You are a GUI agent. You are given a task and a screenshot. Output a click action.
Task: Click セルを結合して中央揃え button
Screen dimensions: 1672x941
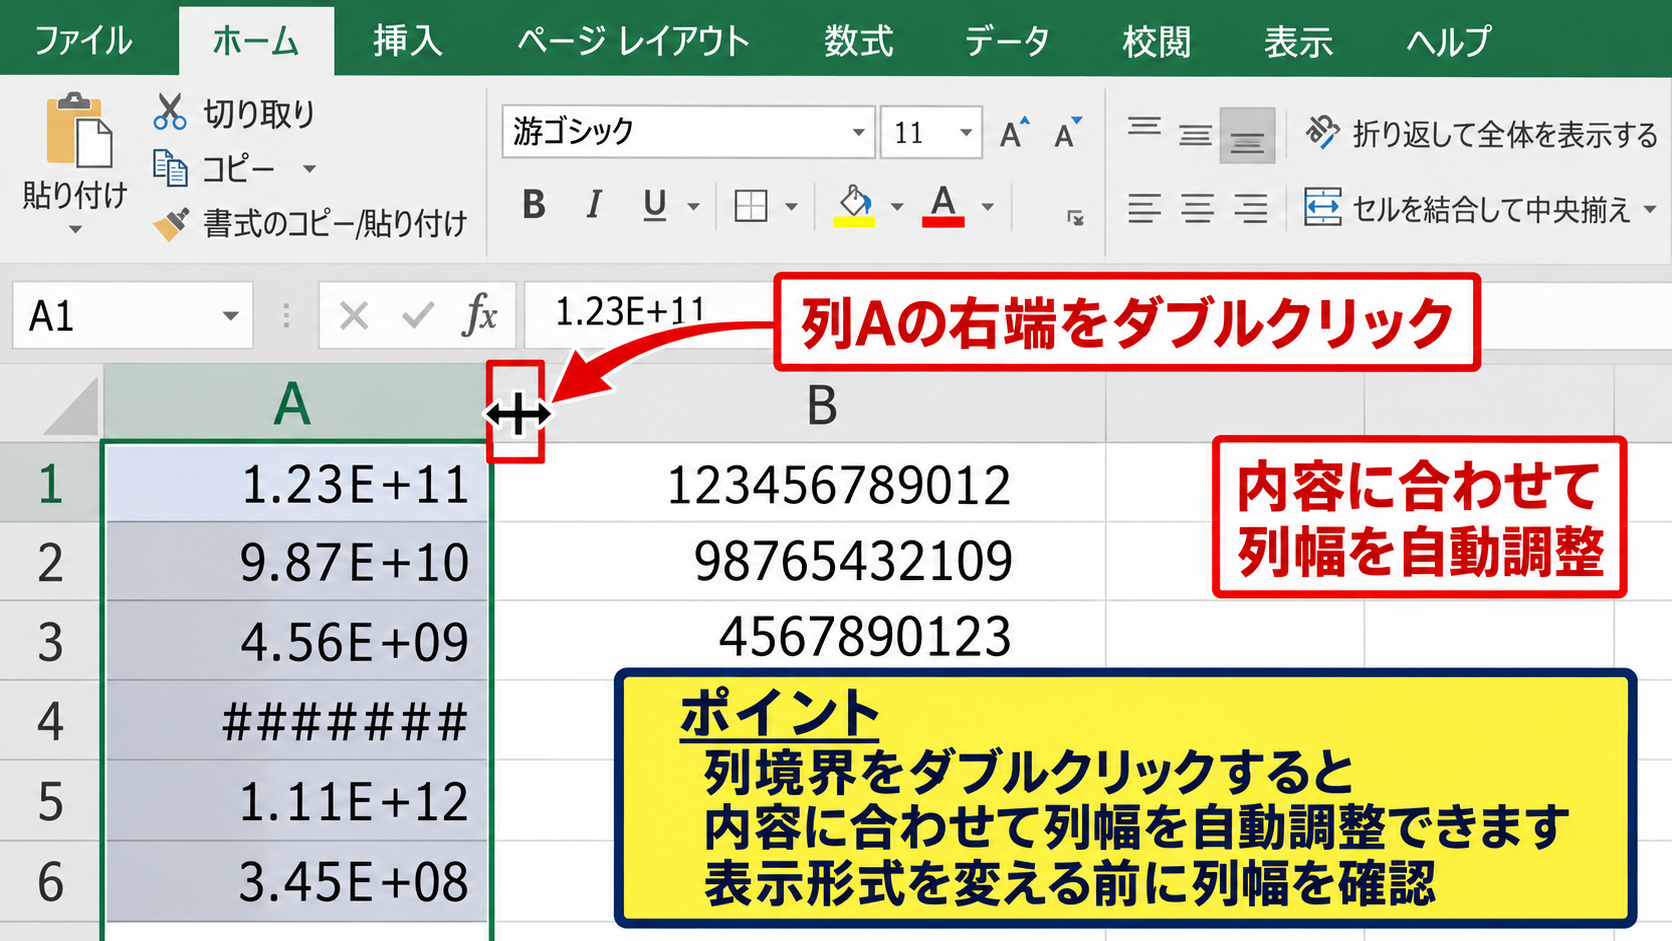pyautogui.click(x=1468, y=208)
